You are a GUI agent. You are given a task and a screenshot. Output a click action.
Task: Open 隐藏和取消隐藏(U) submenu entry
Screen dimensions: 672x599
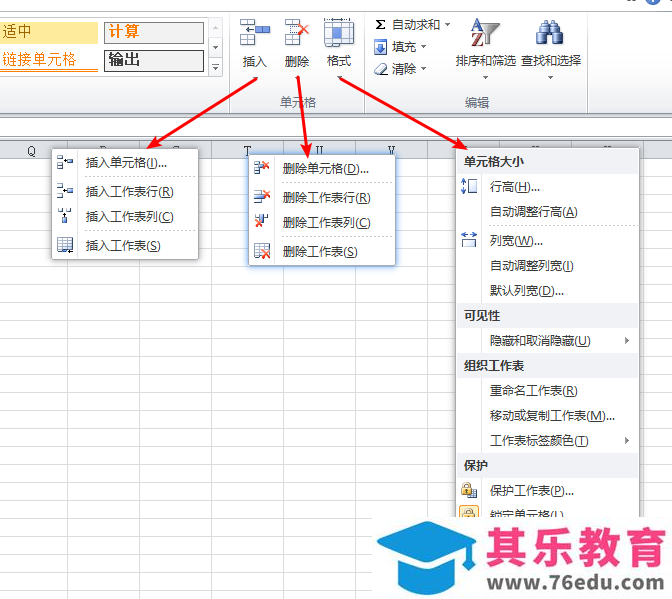point(548,341)
